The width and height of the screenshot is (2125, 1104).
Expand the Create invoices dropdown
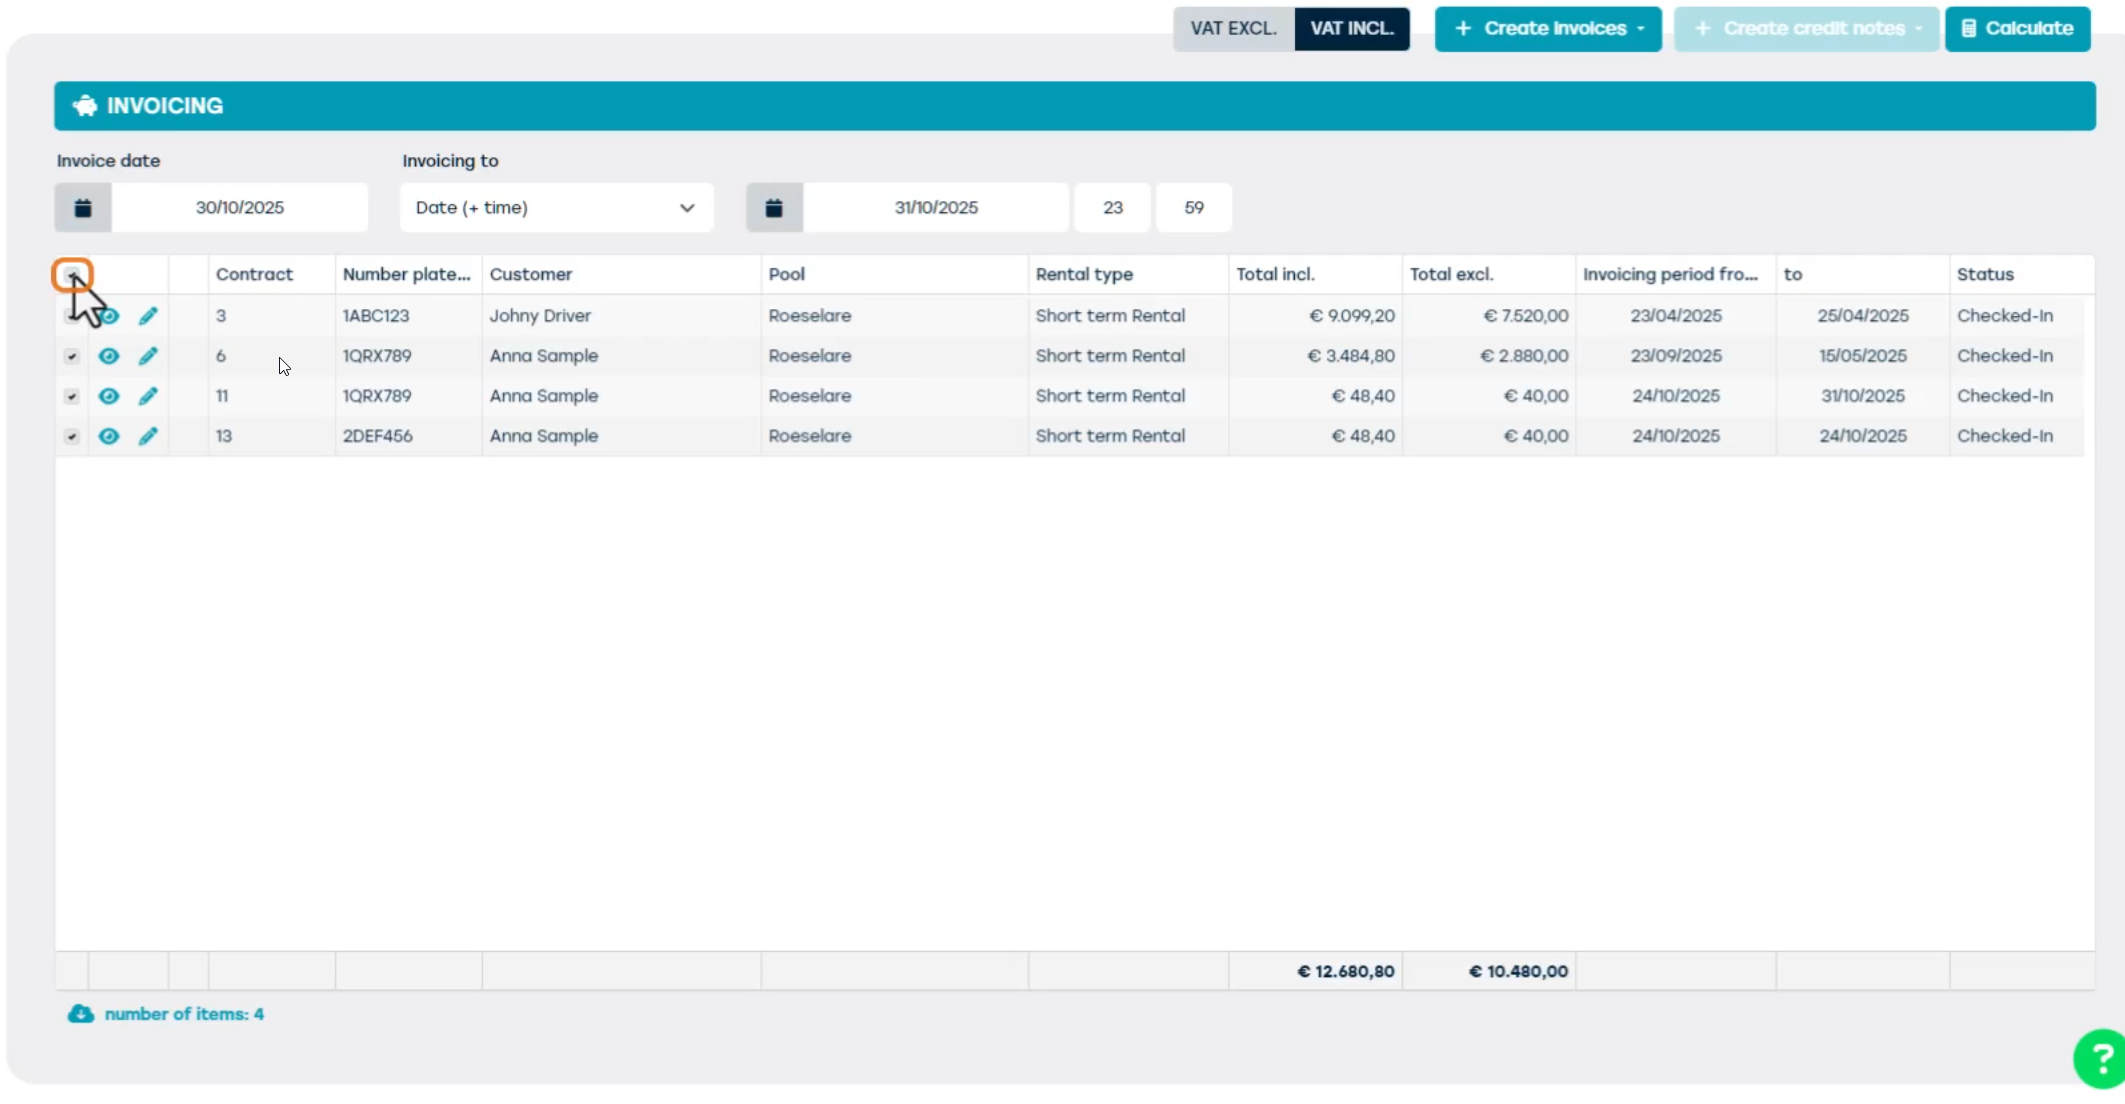(x=1547, y=29)
